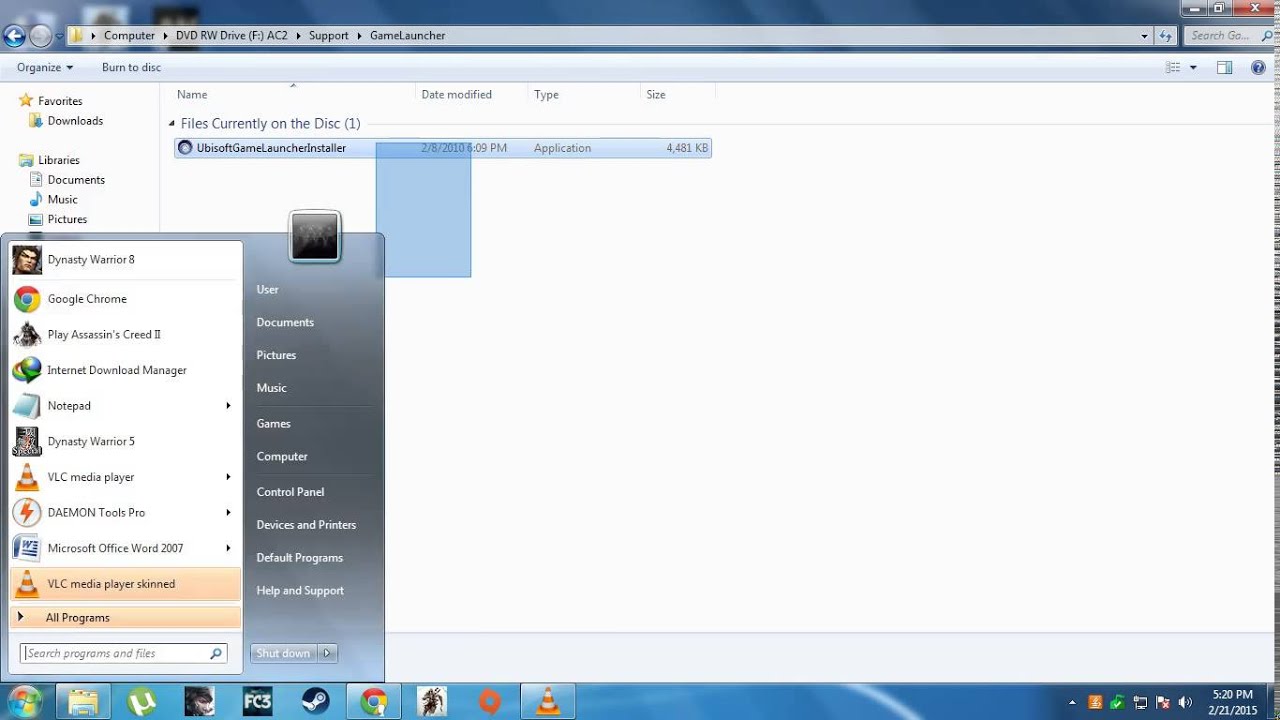The height and width of the screenshot is (720, 1280).
Task: Open Devices and Printers
Action: [x=306, y=525]
